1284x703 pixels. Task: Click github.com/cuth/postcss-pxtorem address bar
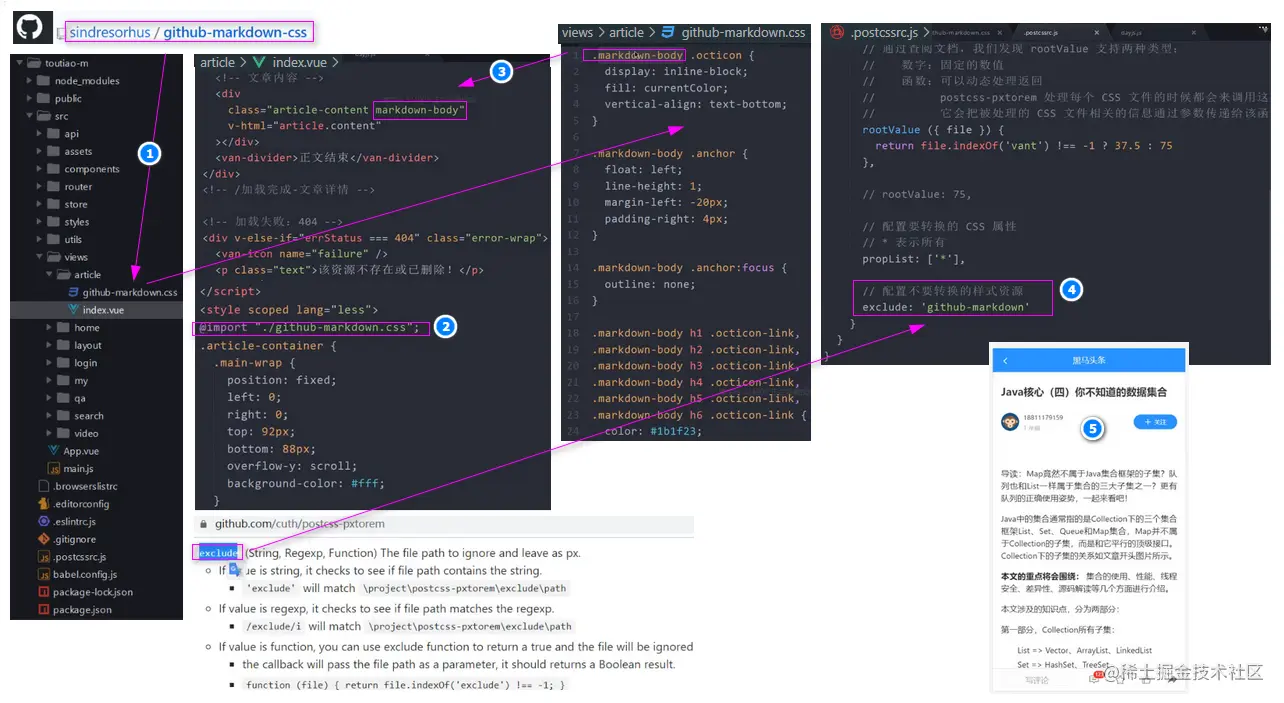tap(443, 524)
